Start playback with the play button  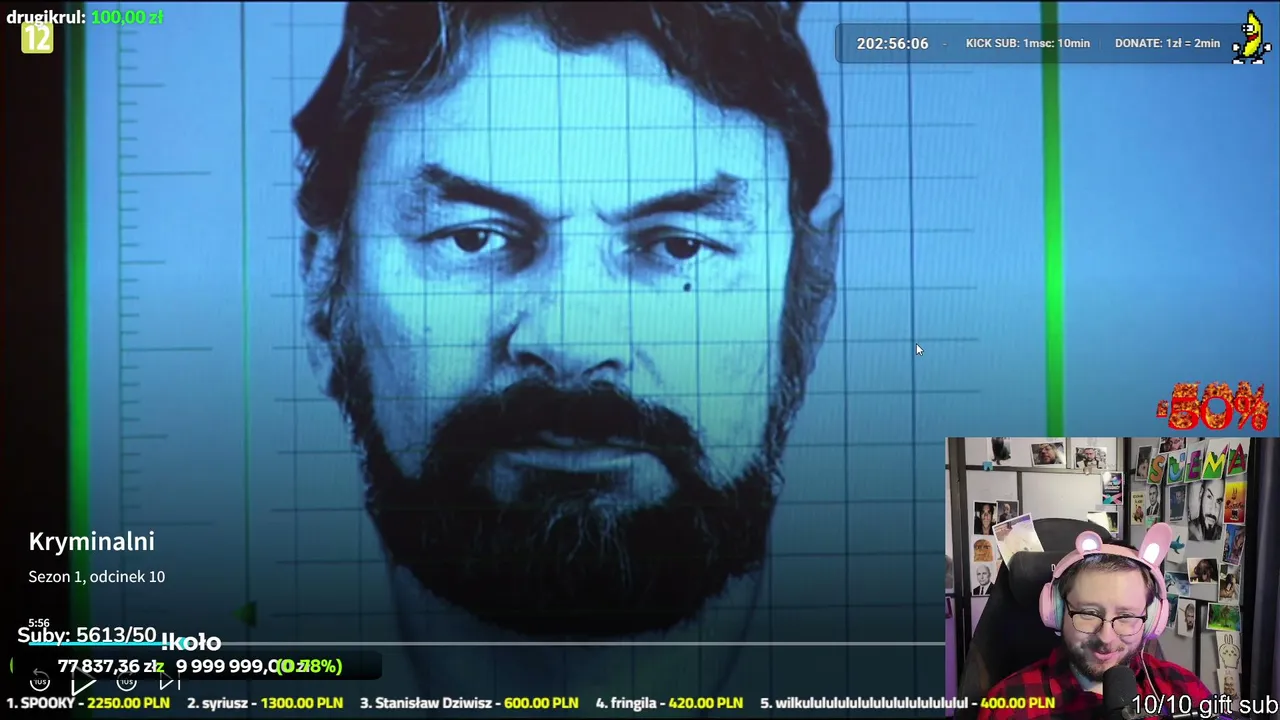pyautogui.click(x=83, y=684)
